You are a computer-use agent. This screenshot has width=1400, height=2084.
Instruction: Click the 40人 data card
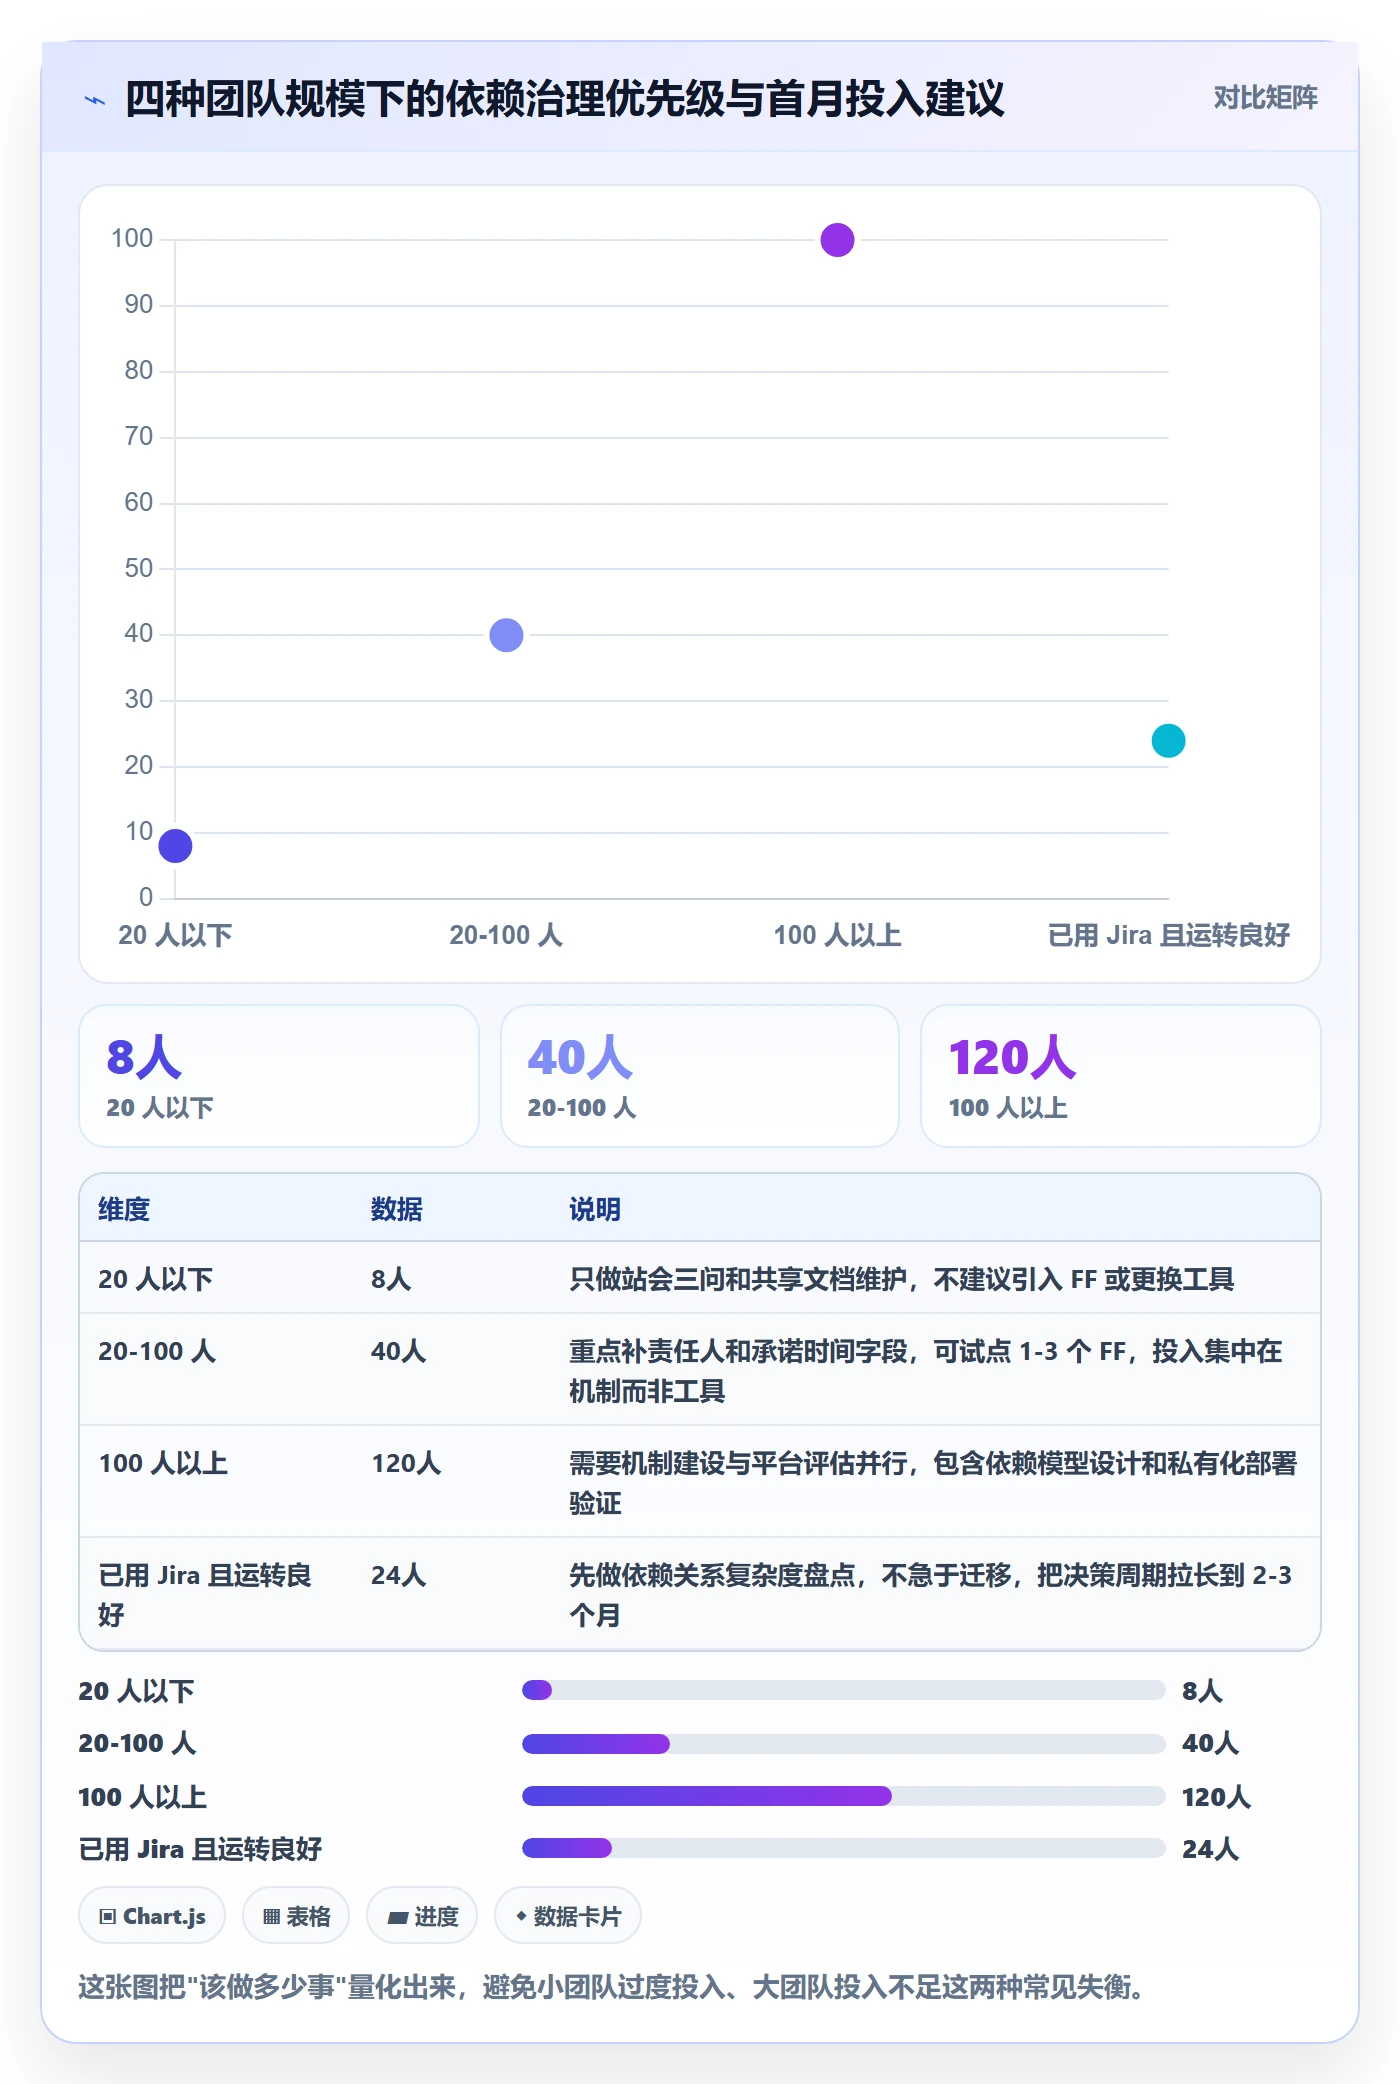[700, 1076]
